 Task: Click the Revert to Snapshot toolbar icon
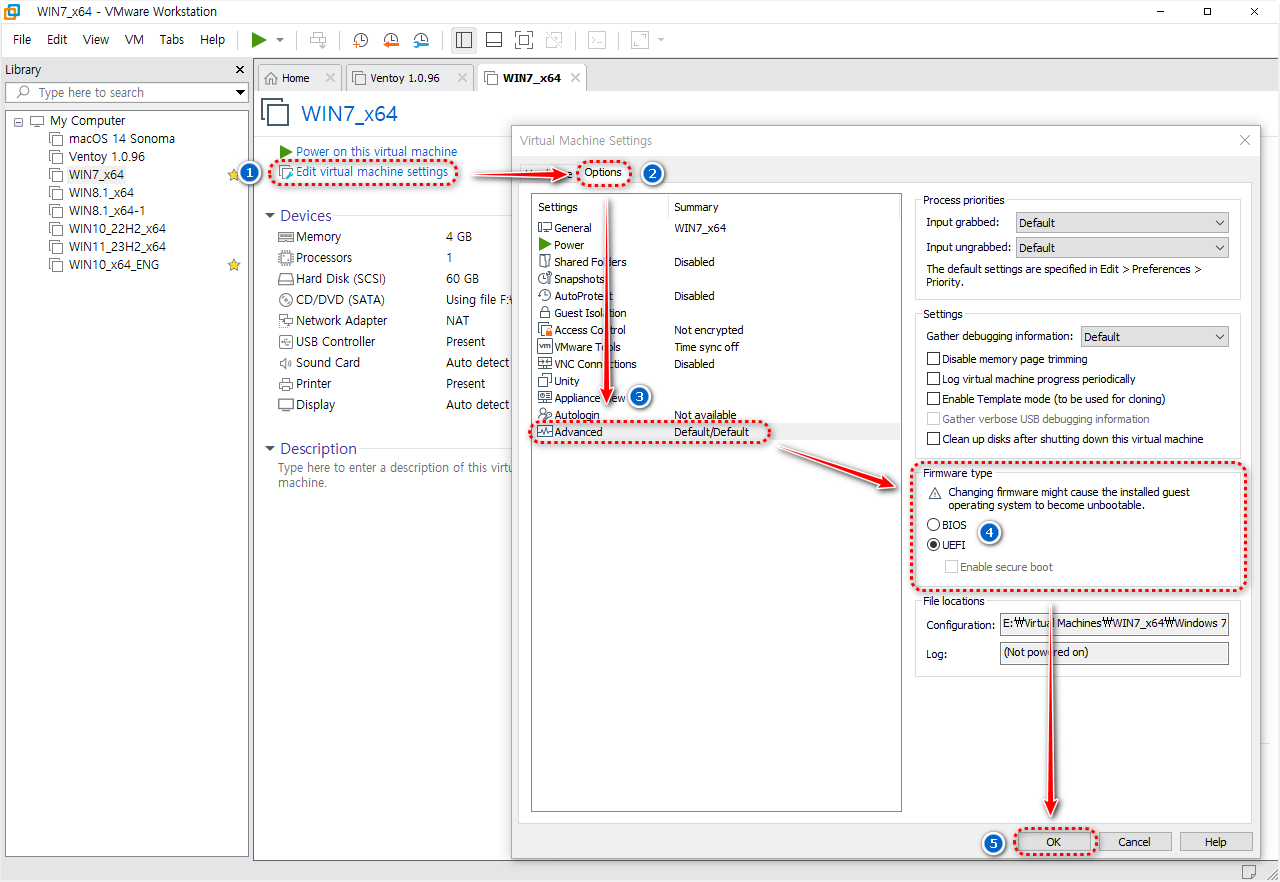(391, 40)
